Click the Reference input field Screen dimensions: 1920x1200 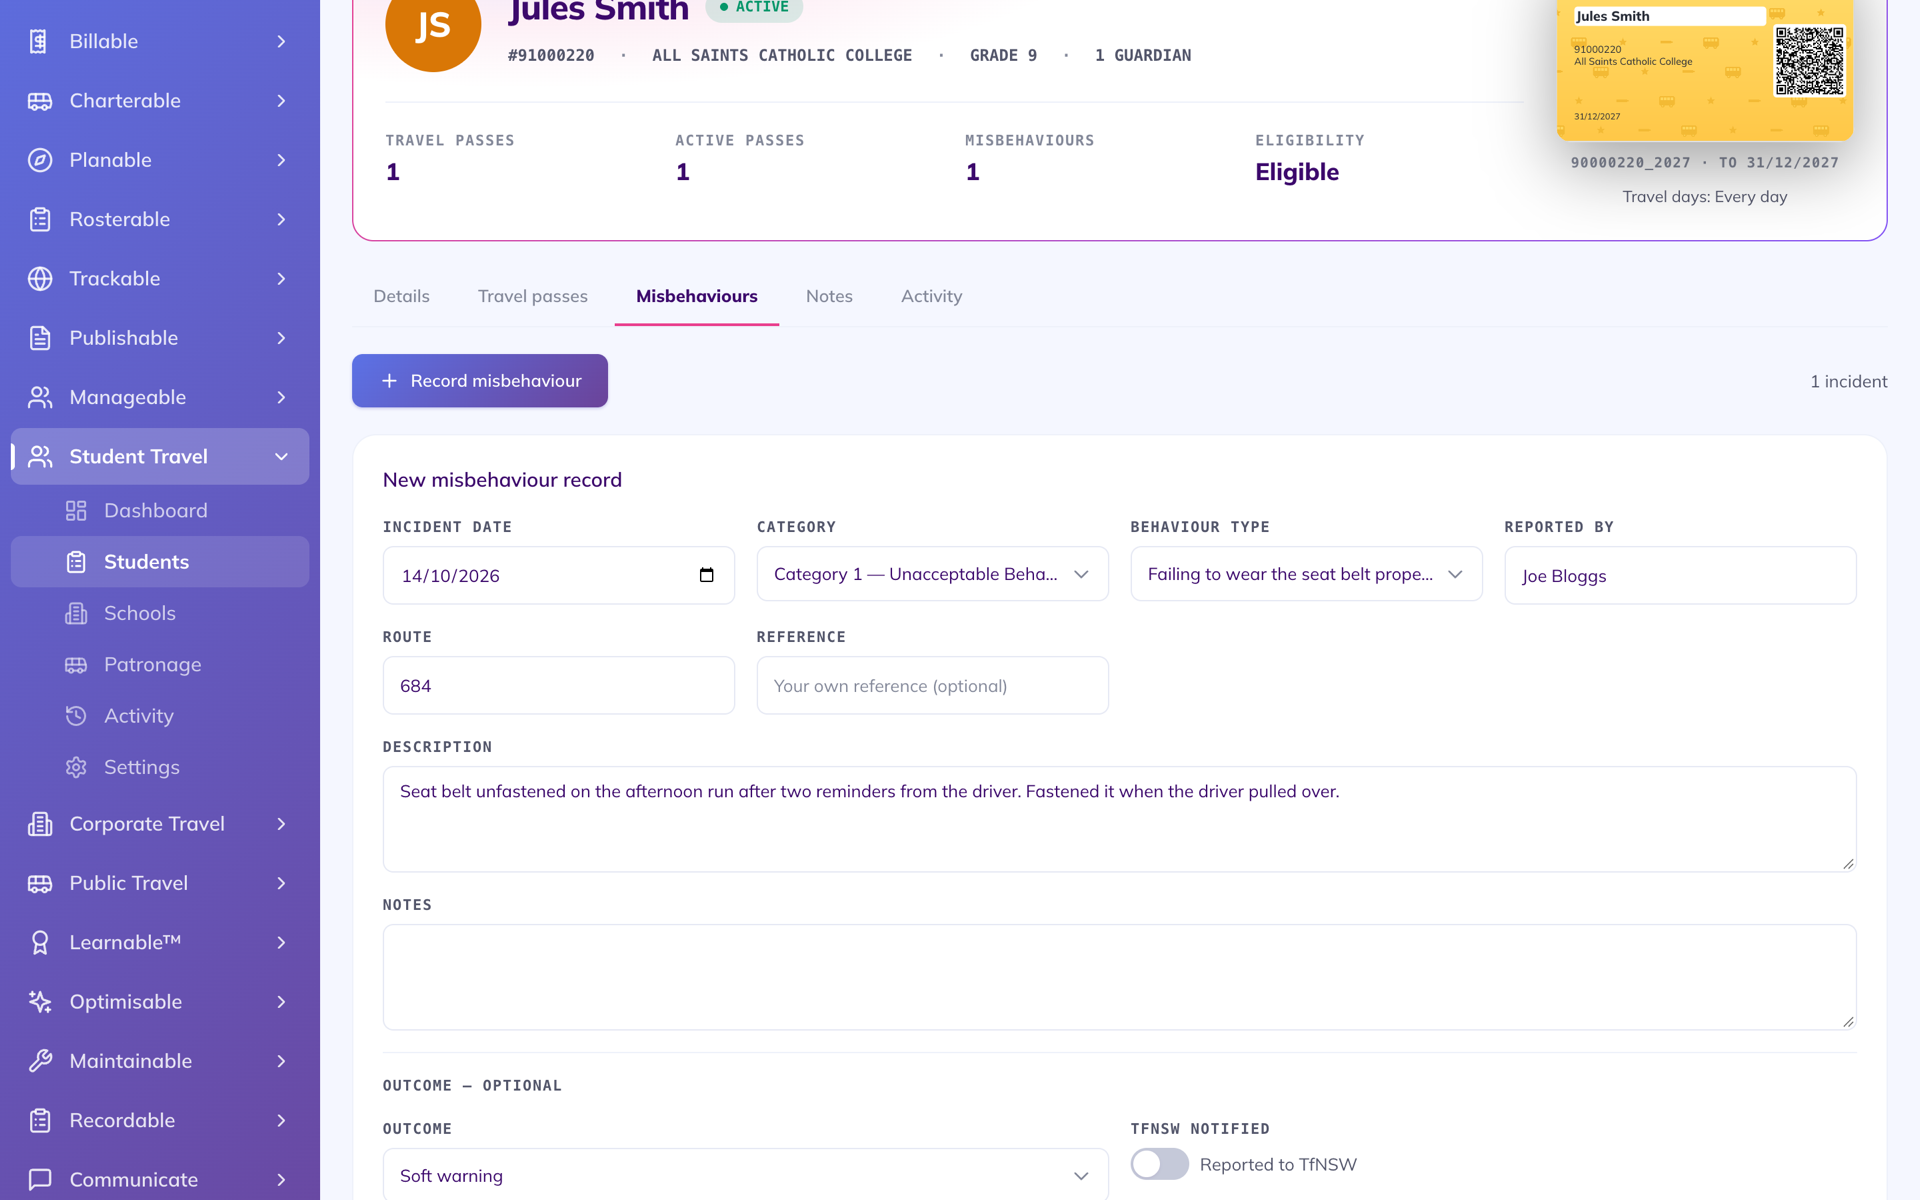tap(932, 685)
